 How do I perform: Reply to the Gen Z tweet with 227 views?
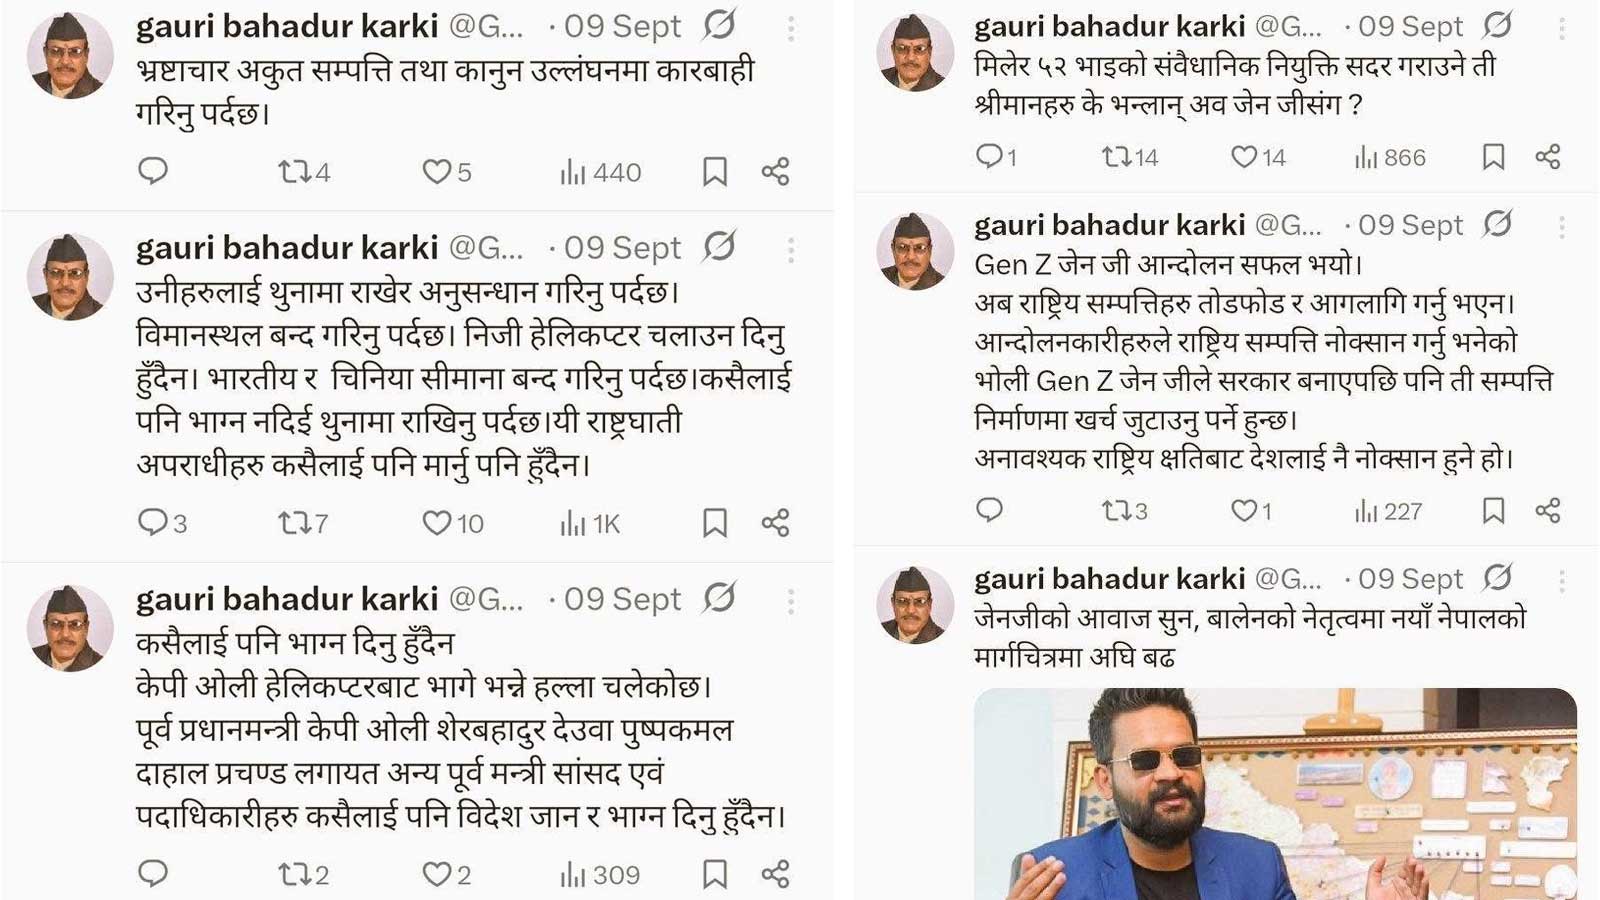[x=989, y=510]
